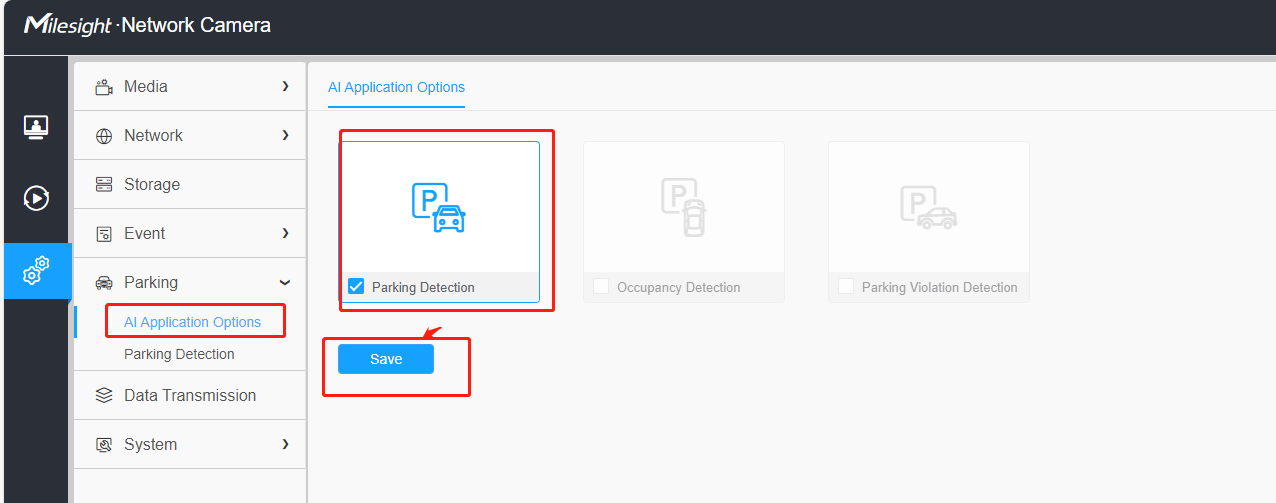Click the Storage drive icon
Screen dimensions: 1276x503
coord(104,185)
